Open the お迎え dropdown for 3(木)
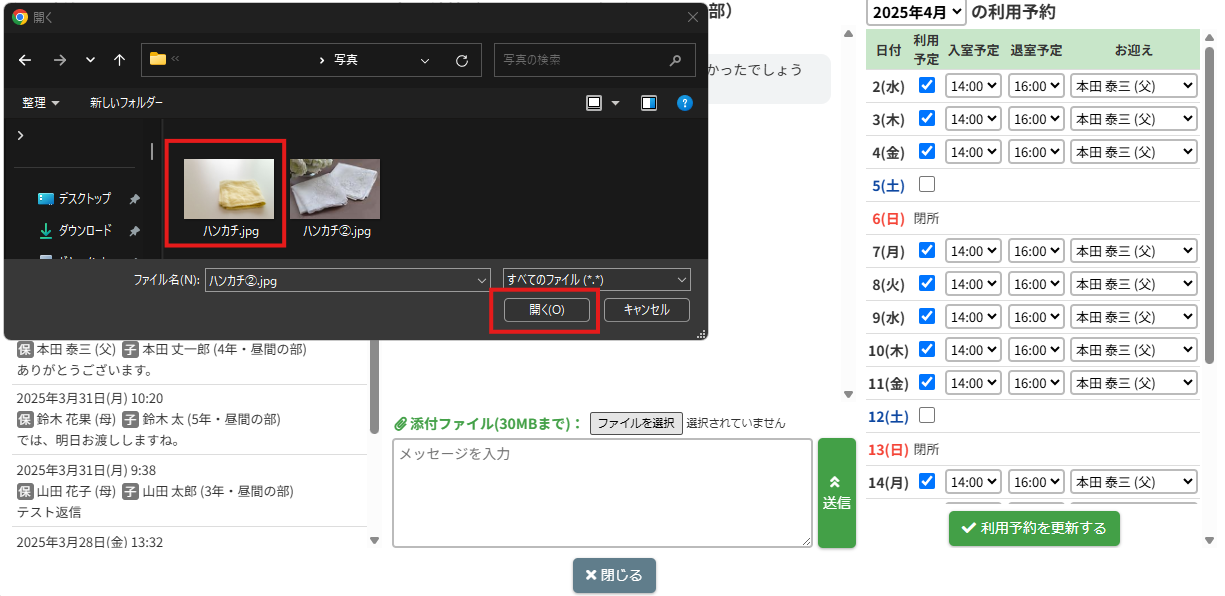The image size is (1225, 596). click(x=1133, y=119)
